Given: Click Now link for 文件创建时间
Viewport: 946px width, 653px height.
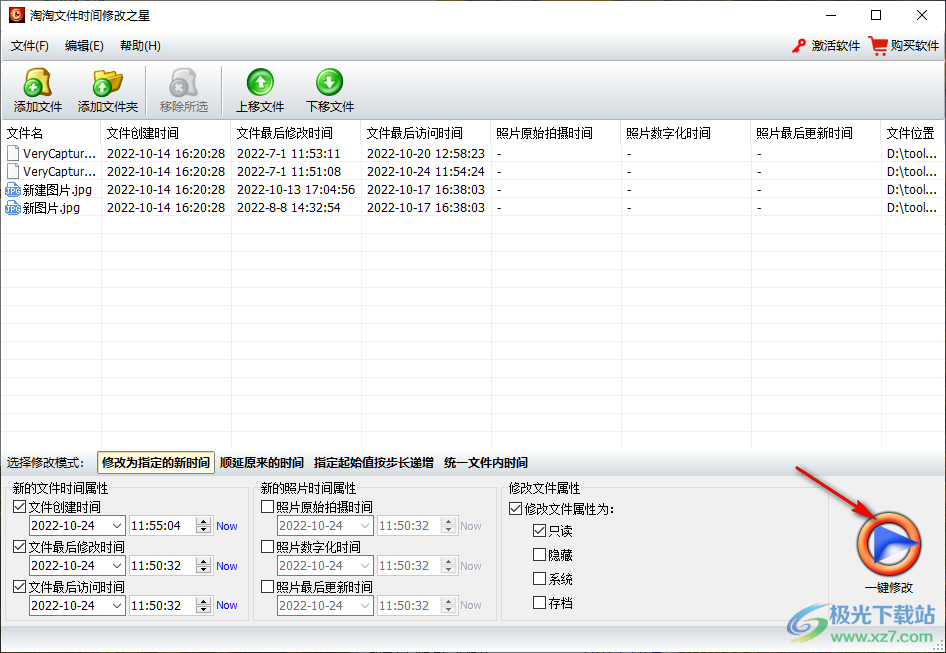Looking at the screenshot, I should pyautogui.click(x=227, y=526).
